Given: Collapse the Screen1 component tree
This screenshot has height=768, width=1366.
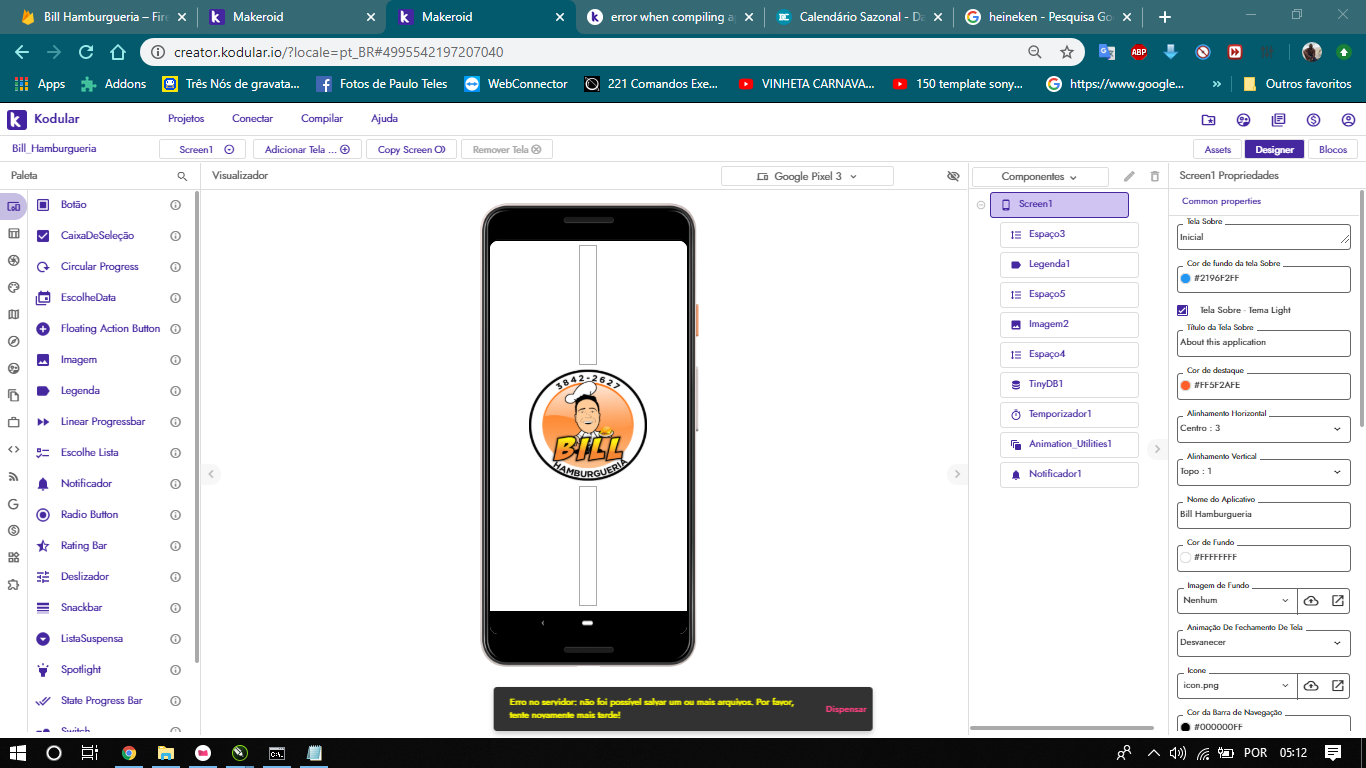Looking at the screenshot, I should click(981, 205).
